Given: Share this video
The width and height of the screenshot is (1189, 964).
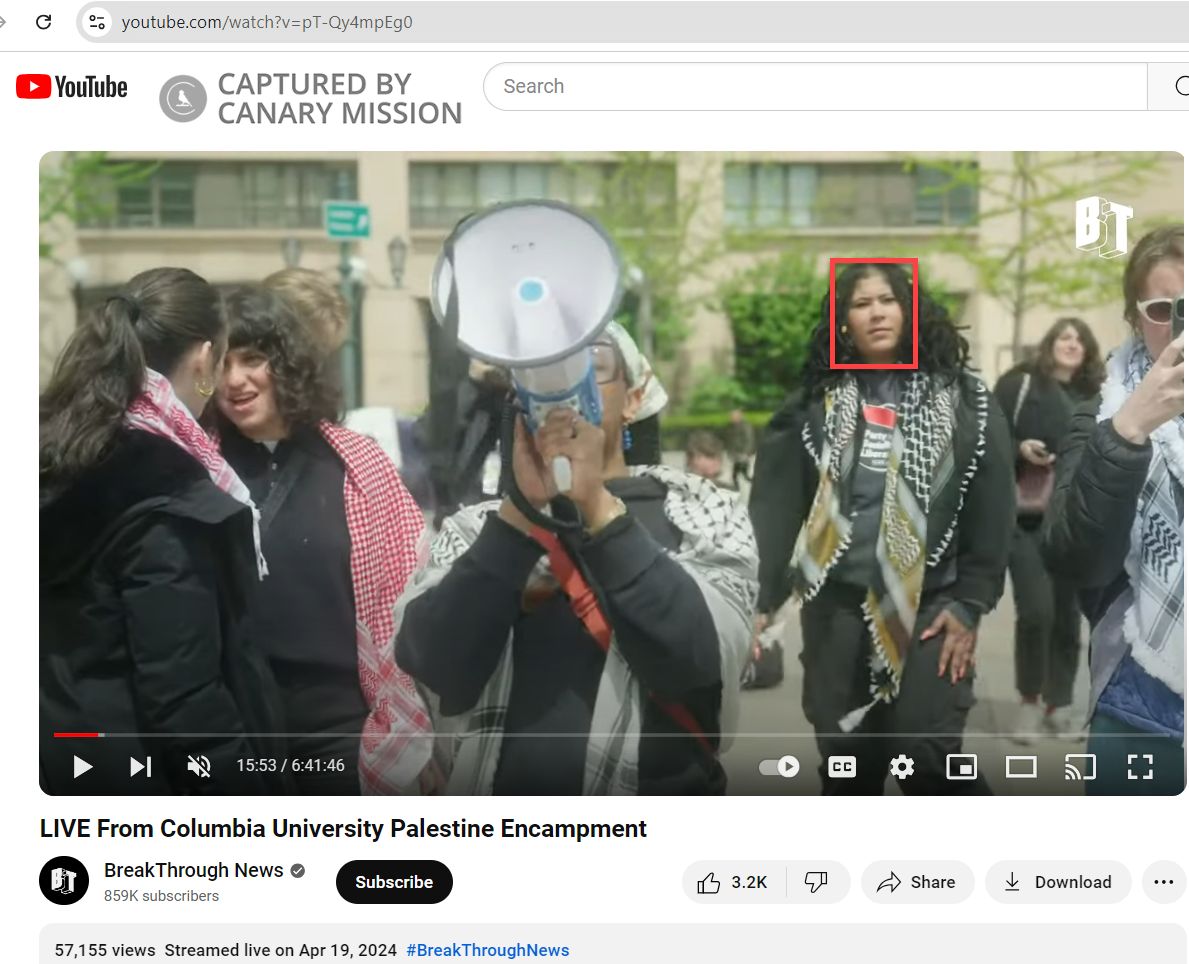Looking at the screenshot, I should (x=916, y=882).
